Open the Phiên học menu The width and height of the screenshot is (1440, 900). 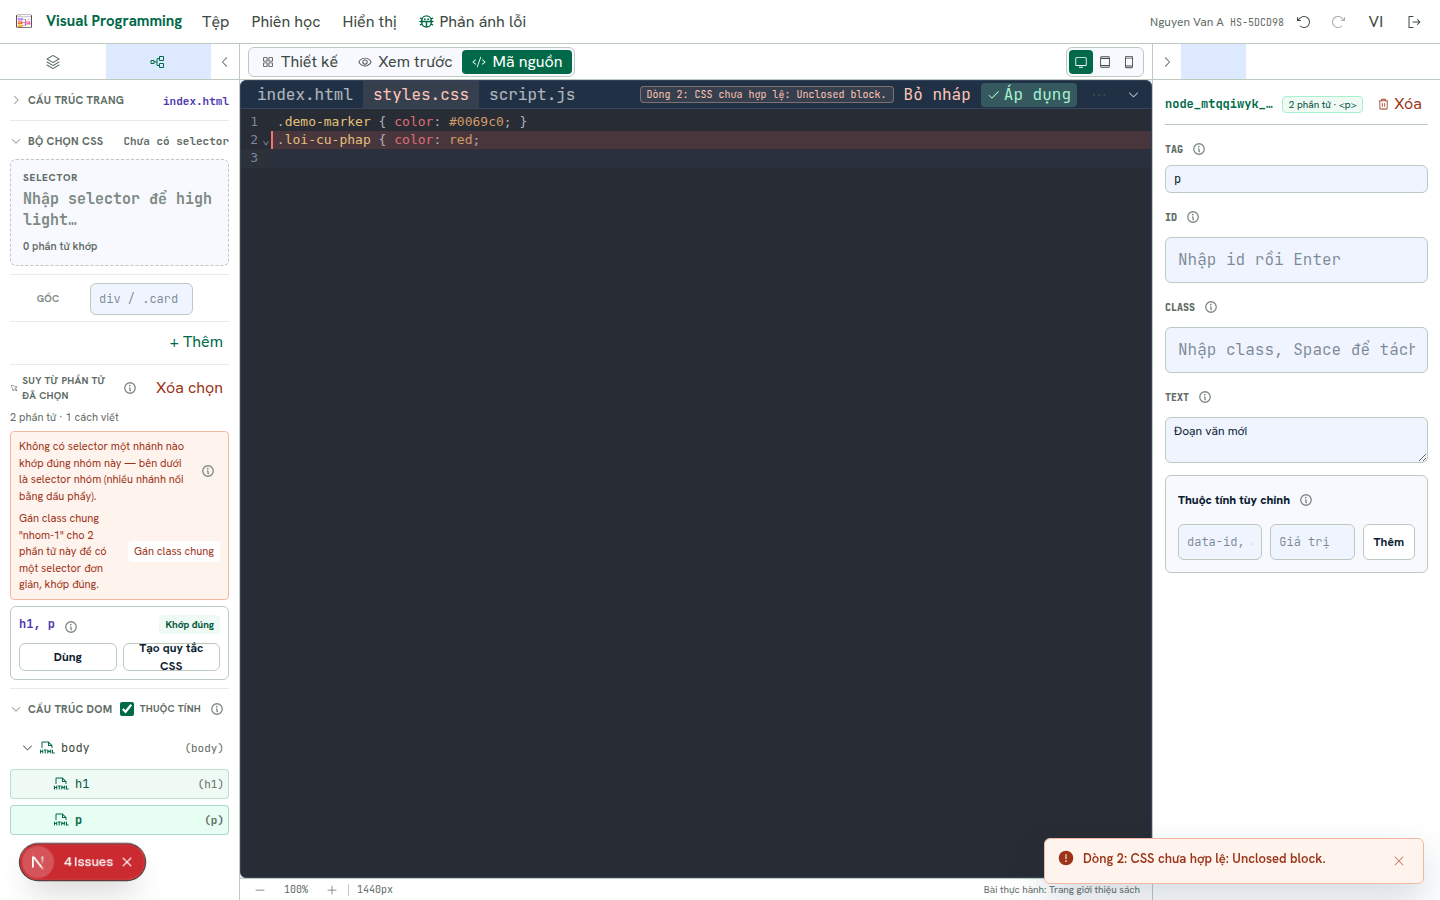(x=286, y=22)
